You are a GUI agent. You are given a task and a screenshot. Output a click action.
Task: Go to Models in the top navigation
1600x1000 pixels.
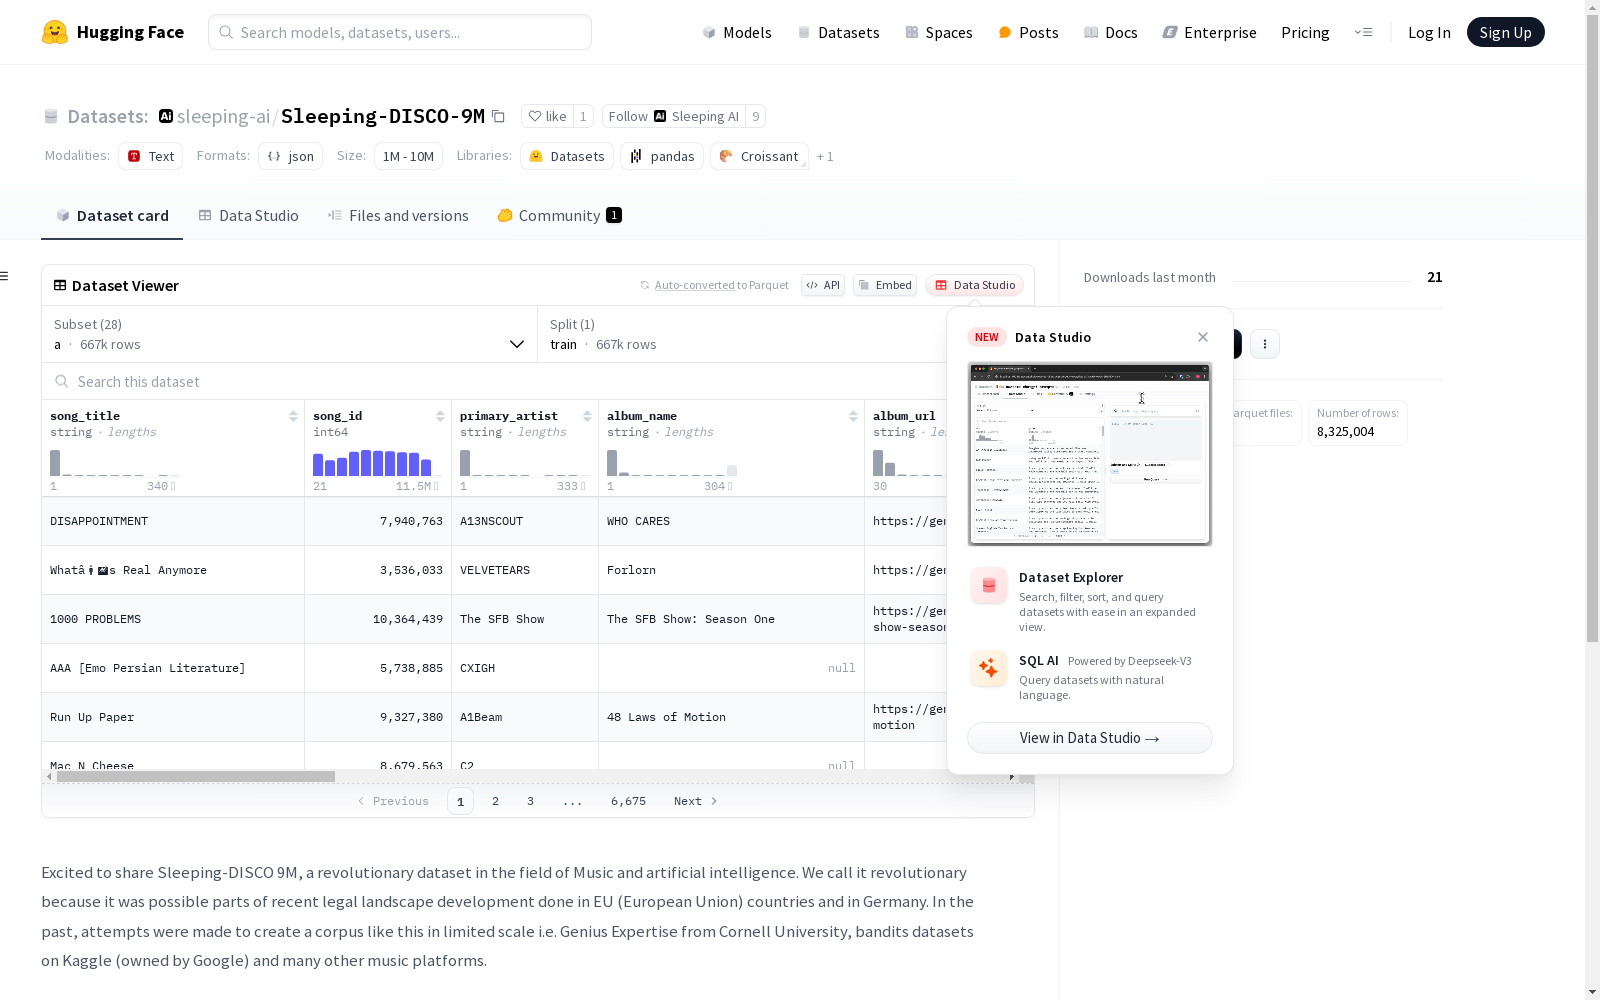[737, 32]
